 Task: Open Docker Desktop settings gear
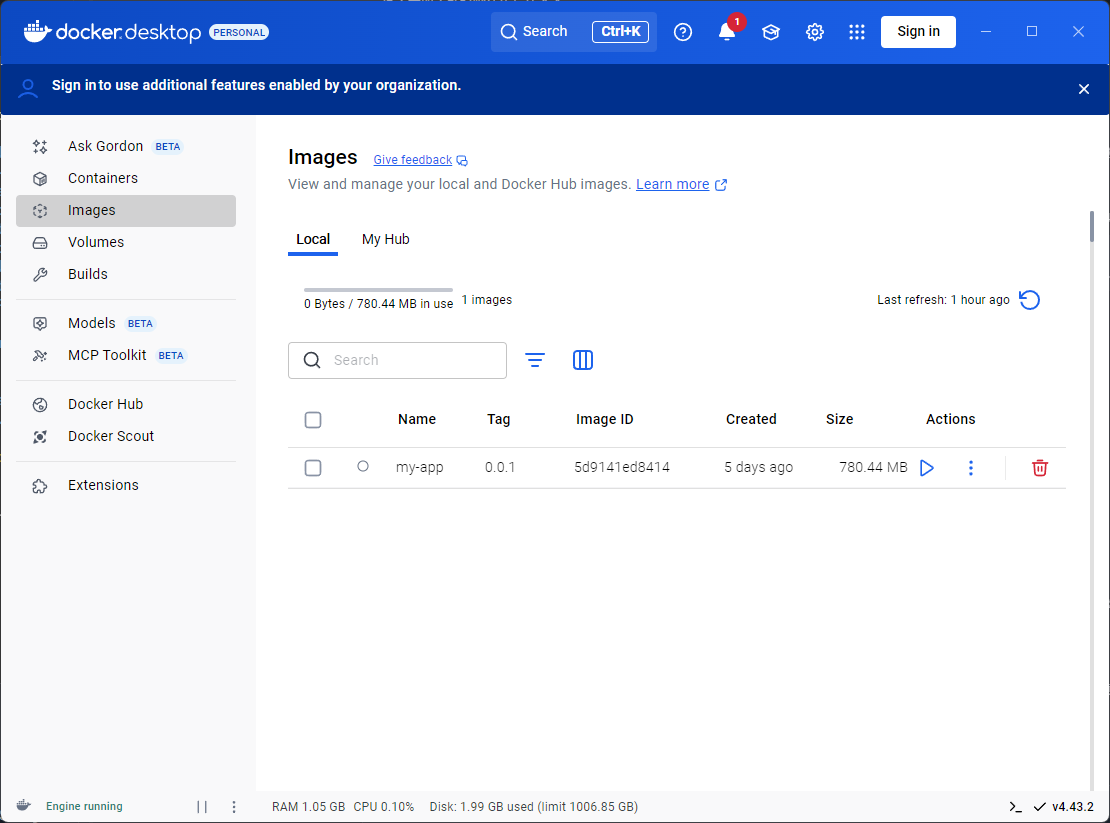pos(814,32)
